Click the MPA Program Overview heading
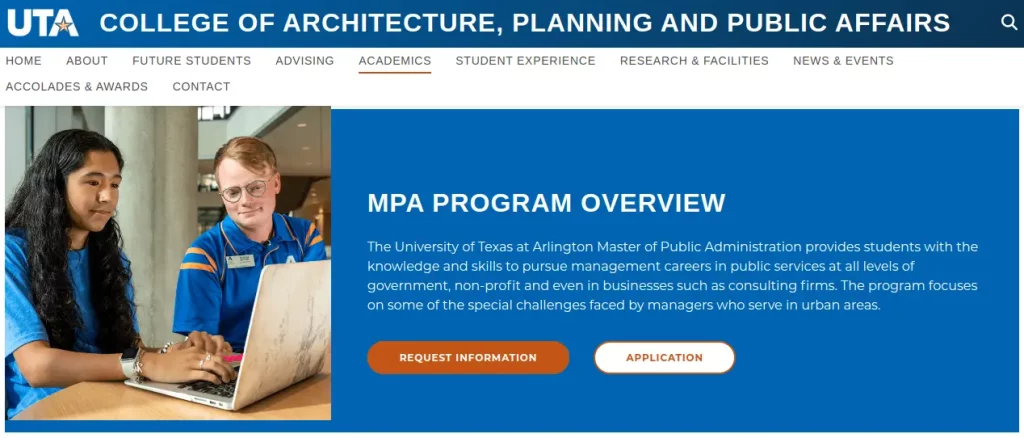Viewport: 1024px width, 438px height. coord(546,203)
